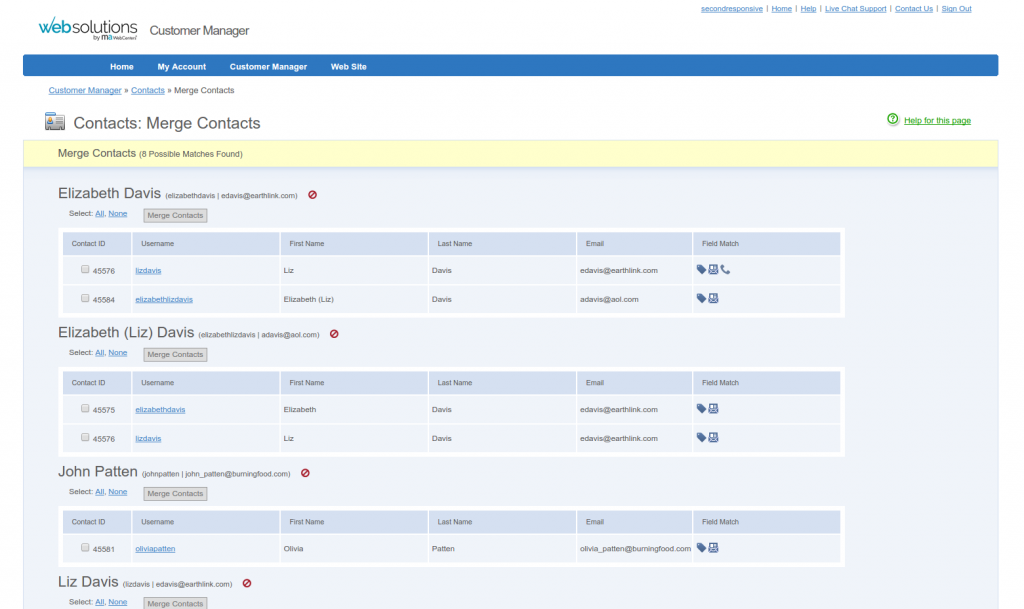The image size is (1024, 609).
Task: Click Sign Out link
Action: 956,8
